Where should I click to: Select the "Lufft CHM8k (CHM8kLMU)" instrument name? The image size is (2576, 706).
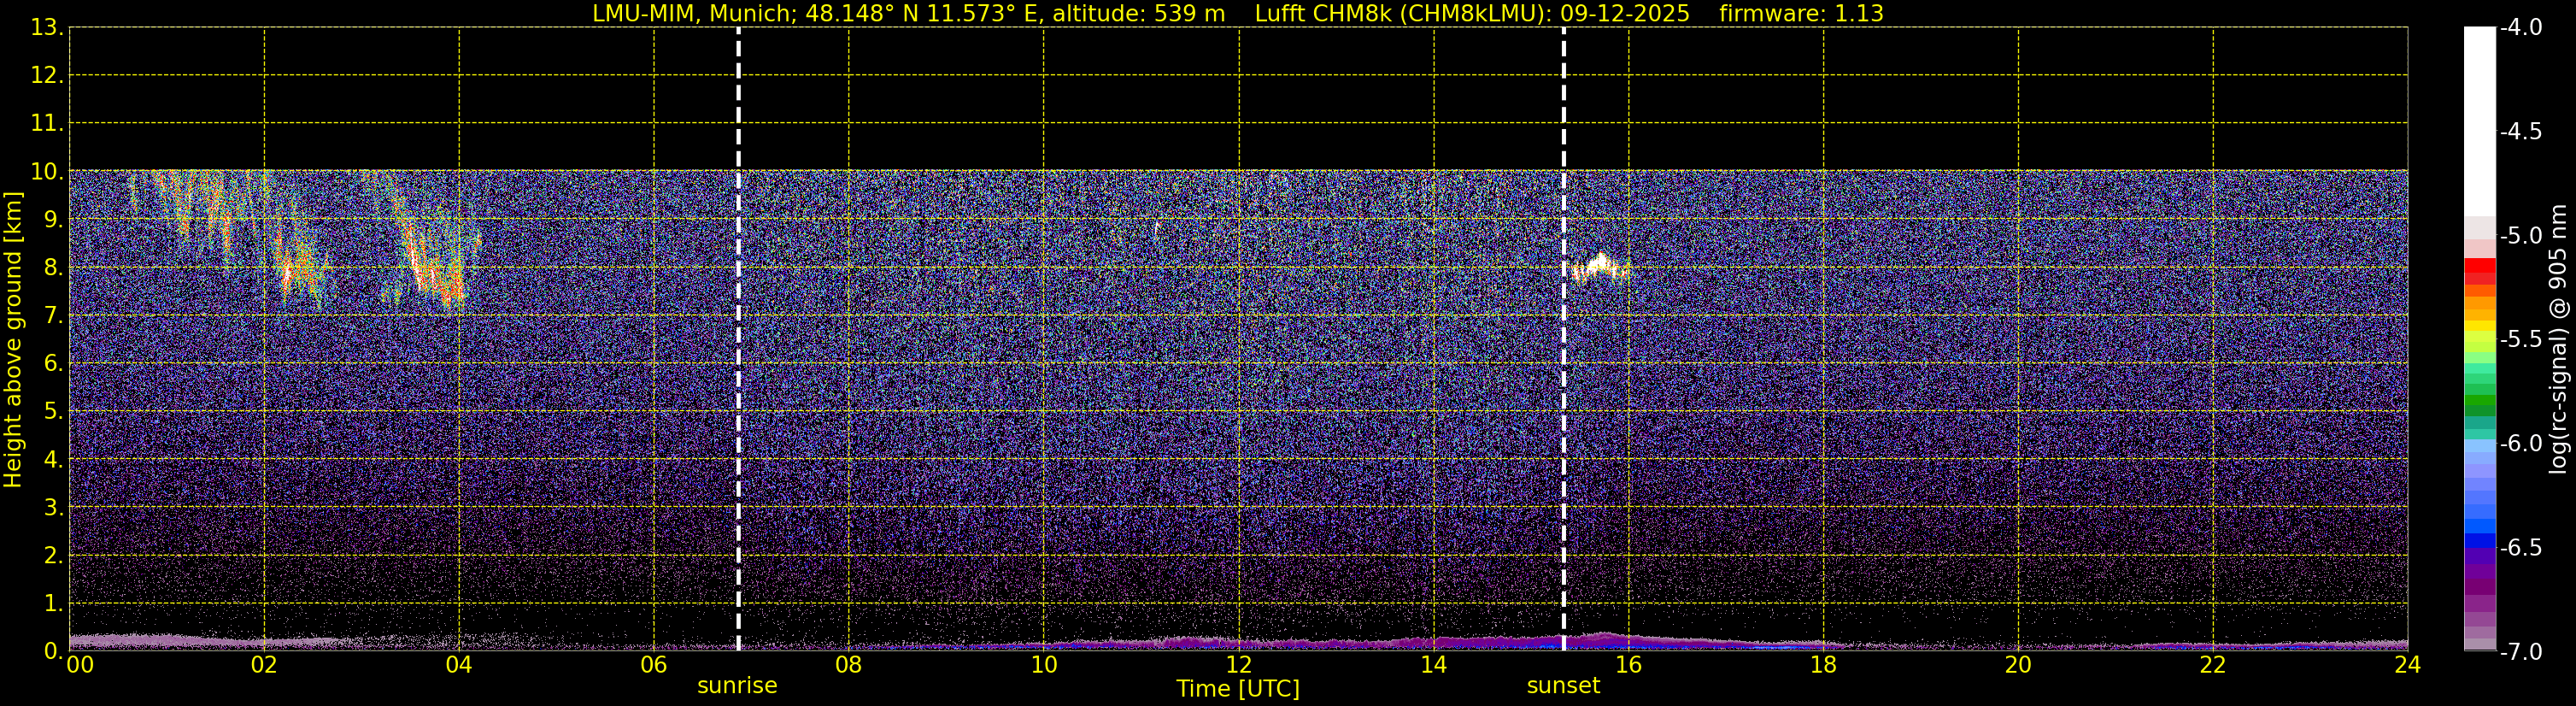[x=1404, y=14]
